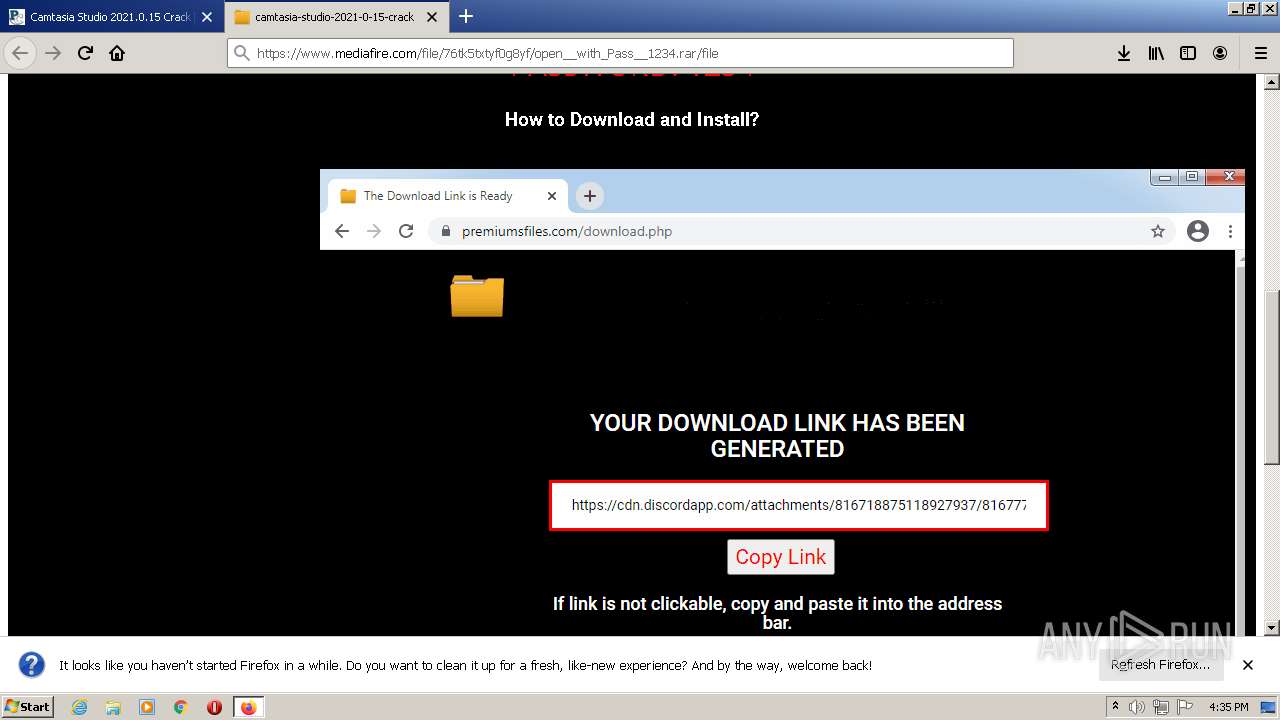1280x720 pixels.
Task: Click Chrome reload icon in embedded window
Action: click(406, 231)
